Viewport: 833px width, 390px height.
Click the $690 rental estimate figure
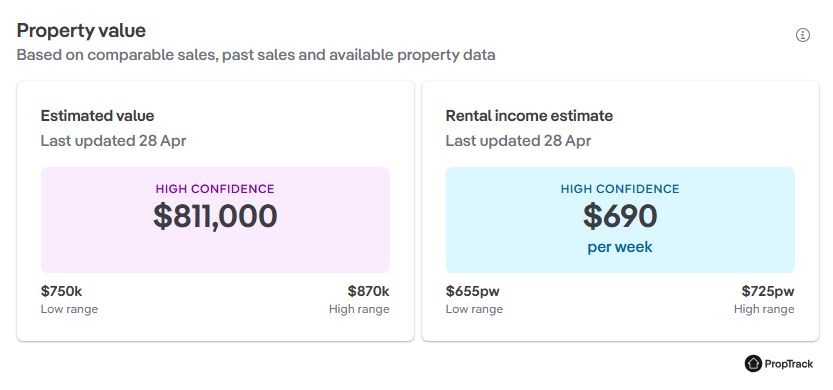click(x=620, y=216)
